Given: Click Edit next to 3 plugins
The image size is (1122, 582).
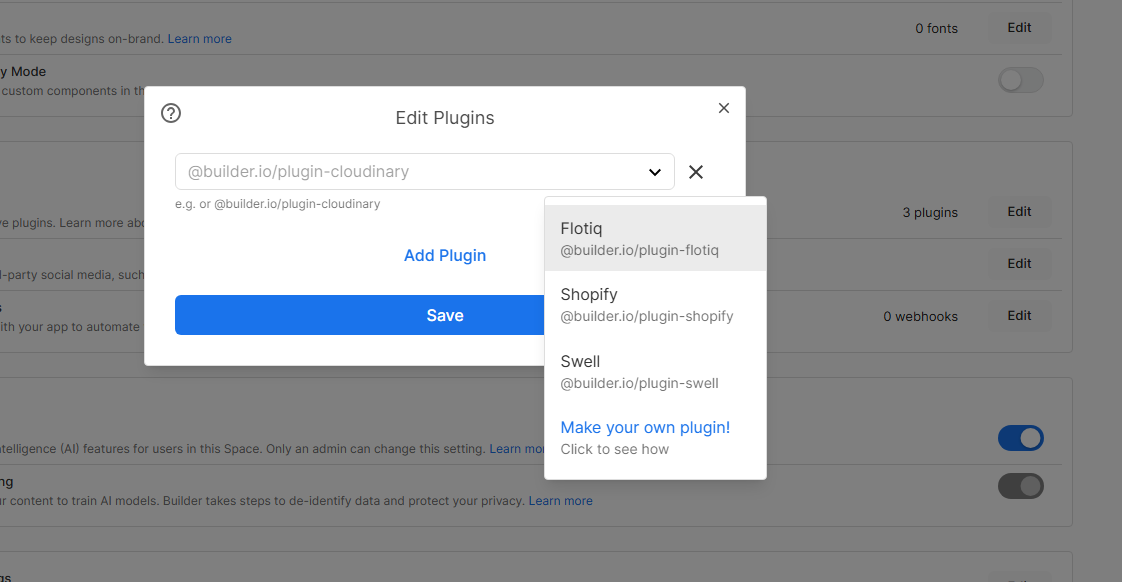Looking at the screenshot, I should click(1019, 212).
